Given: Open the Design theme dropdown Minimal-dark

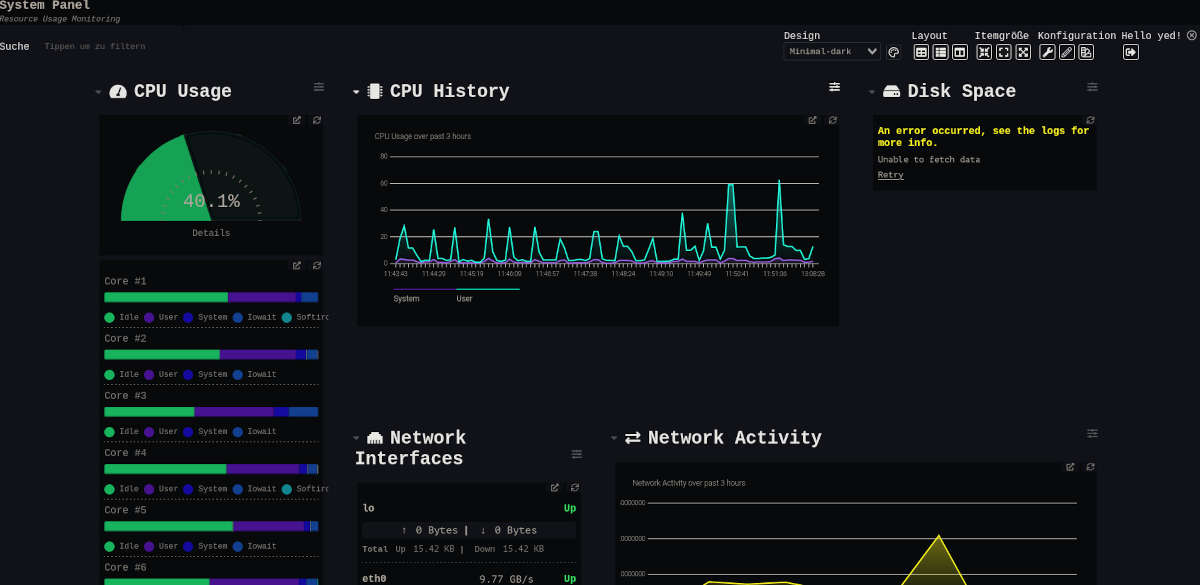Looking at the screenshot, I should (x=832, y=52).
